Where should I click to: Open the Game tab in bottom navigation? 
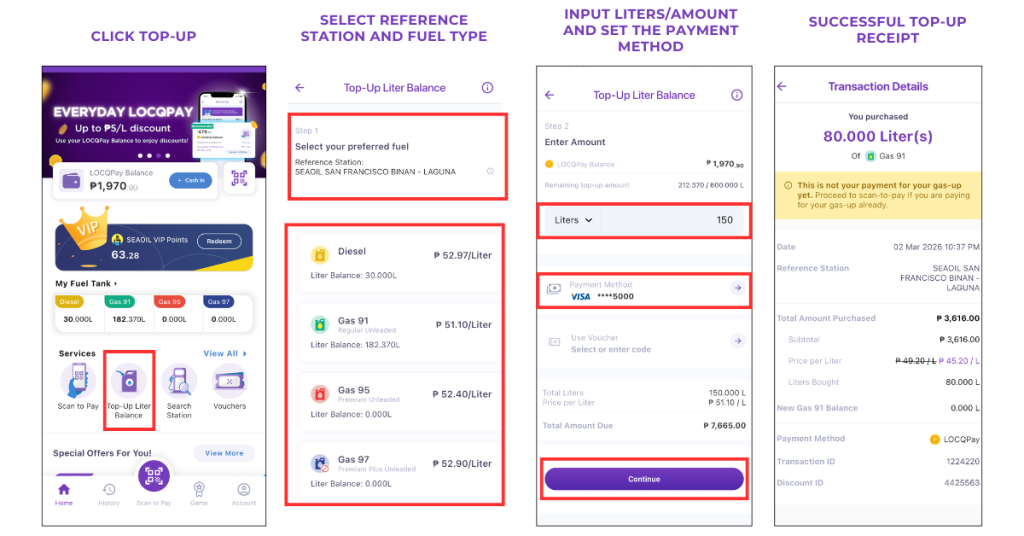click(x=199, y=493)
